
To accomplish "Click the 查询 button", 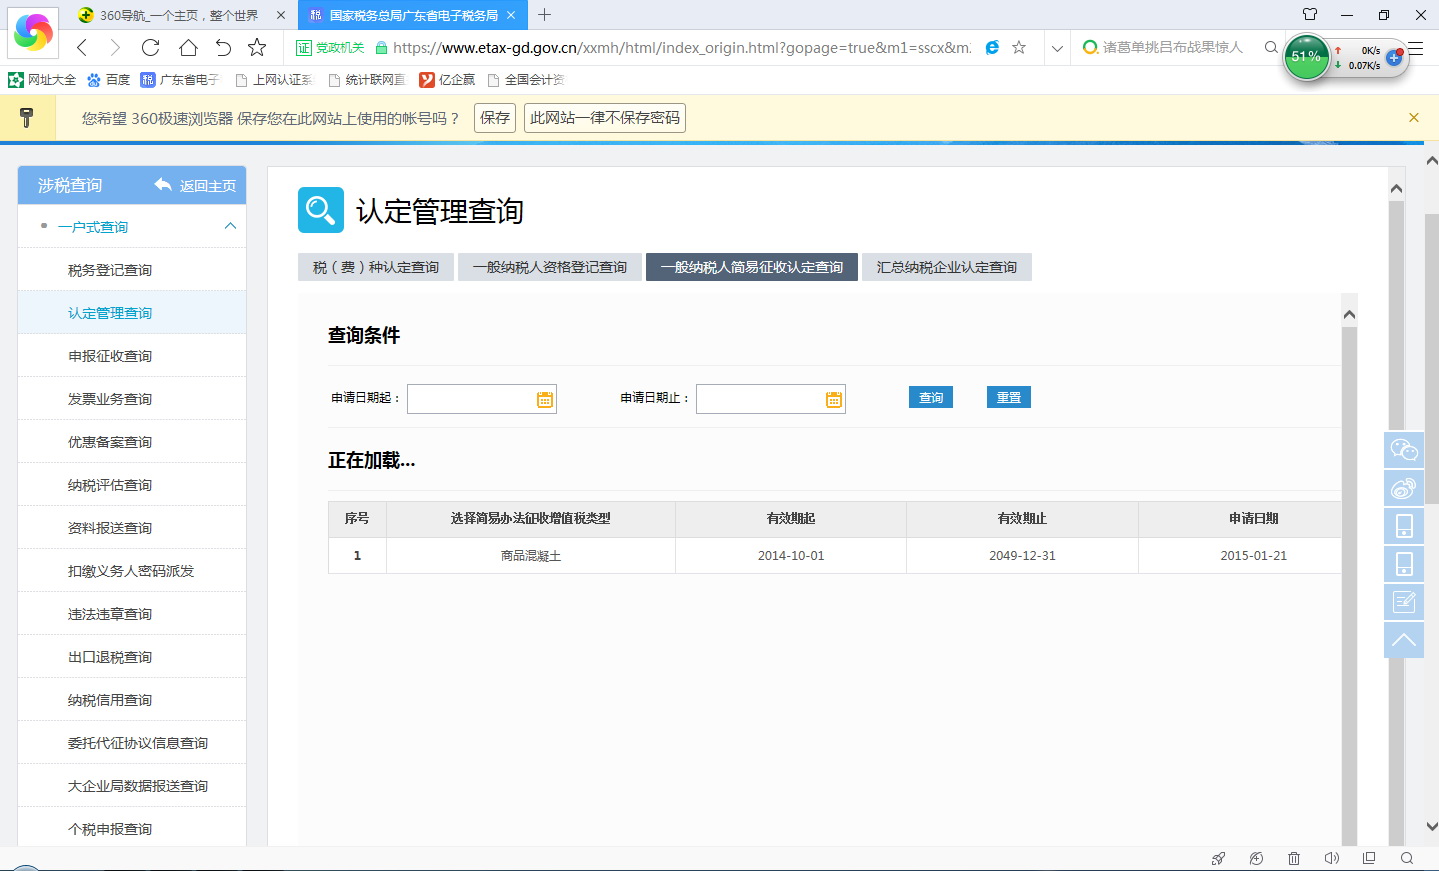I will [x=931, y=397].
